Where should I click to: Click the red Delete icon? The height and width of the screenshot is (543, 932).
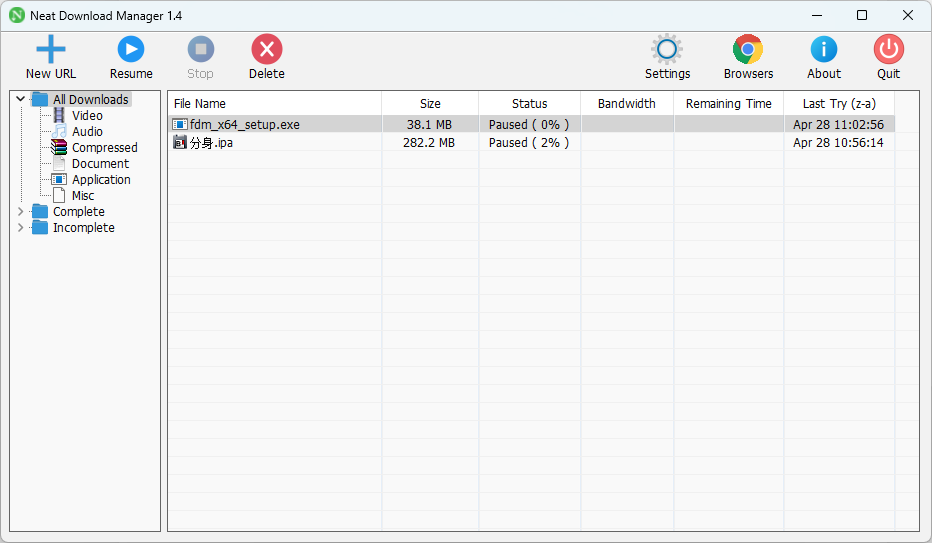tap(266, 49)
